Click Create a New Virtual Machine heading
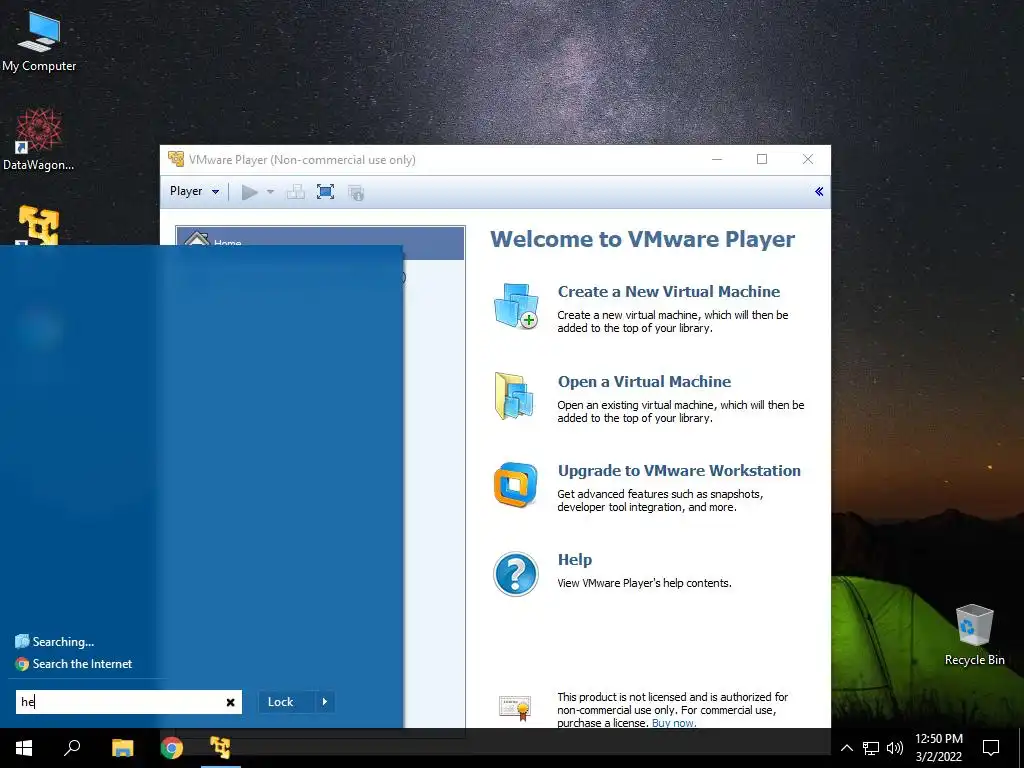The width and height of the screenshot is (1024, 768). pyautogui.click(x=669, y=291)
